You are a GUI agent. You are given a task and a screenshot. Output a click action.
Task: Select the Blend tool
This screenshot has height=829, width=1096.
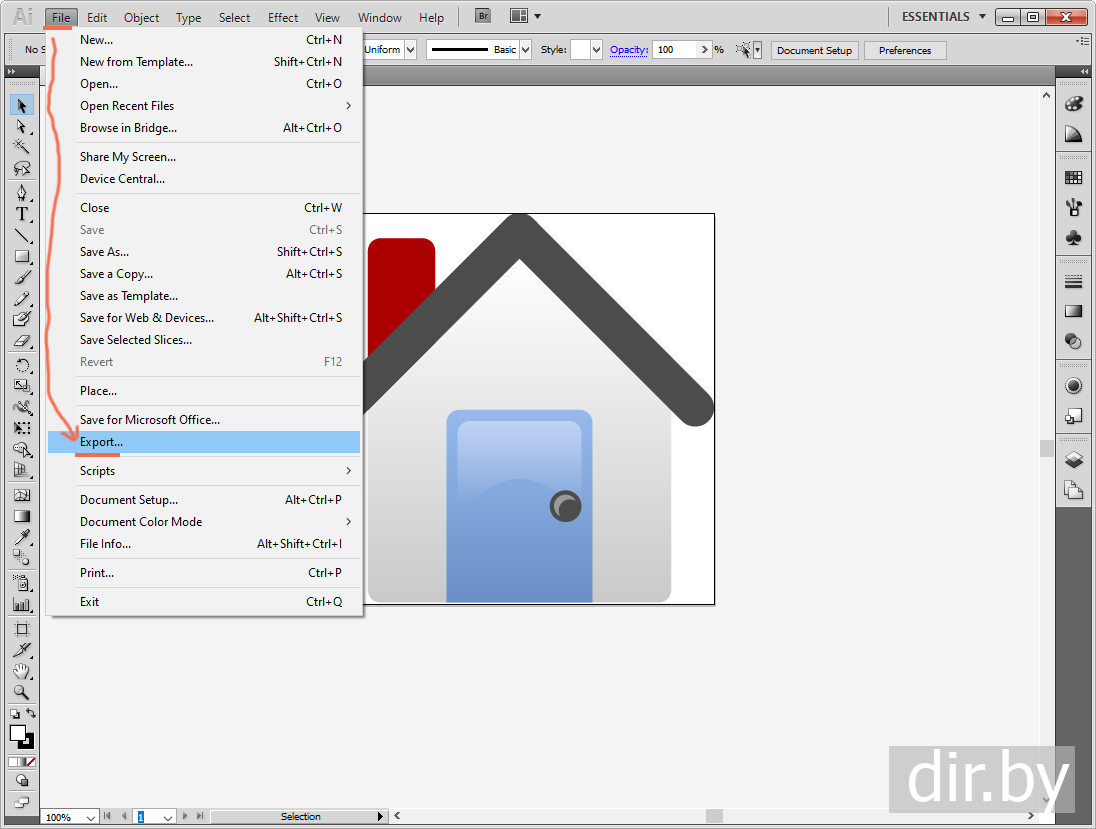(22, 558)
